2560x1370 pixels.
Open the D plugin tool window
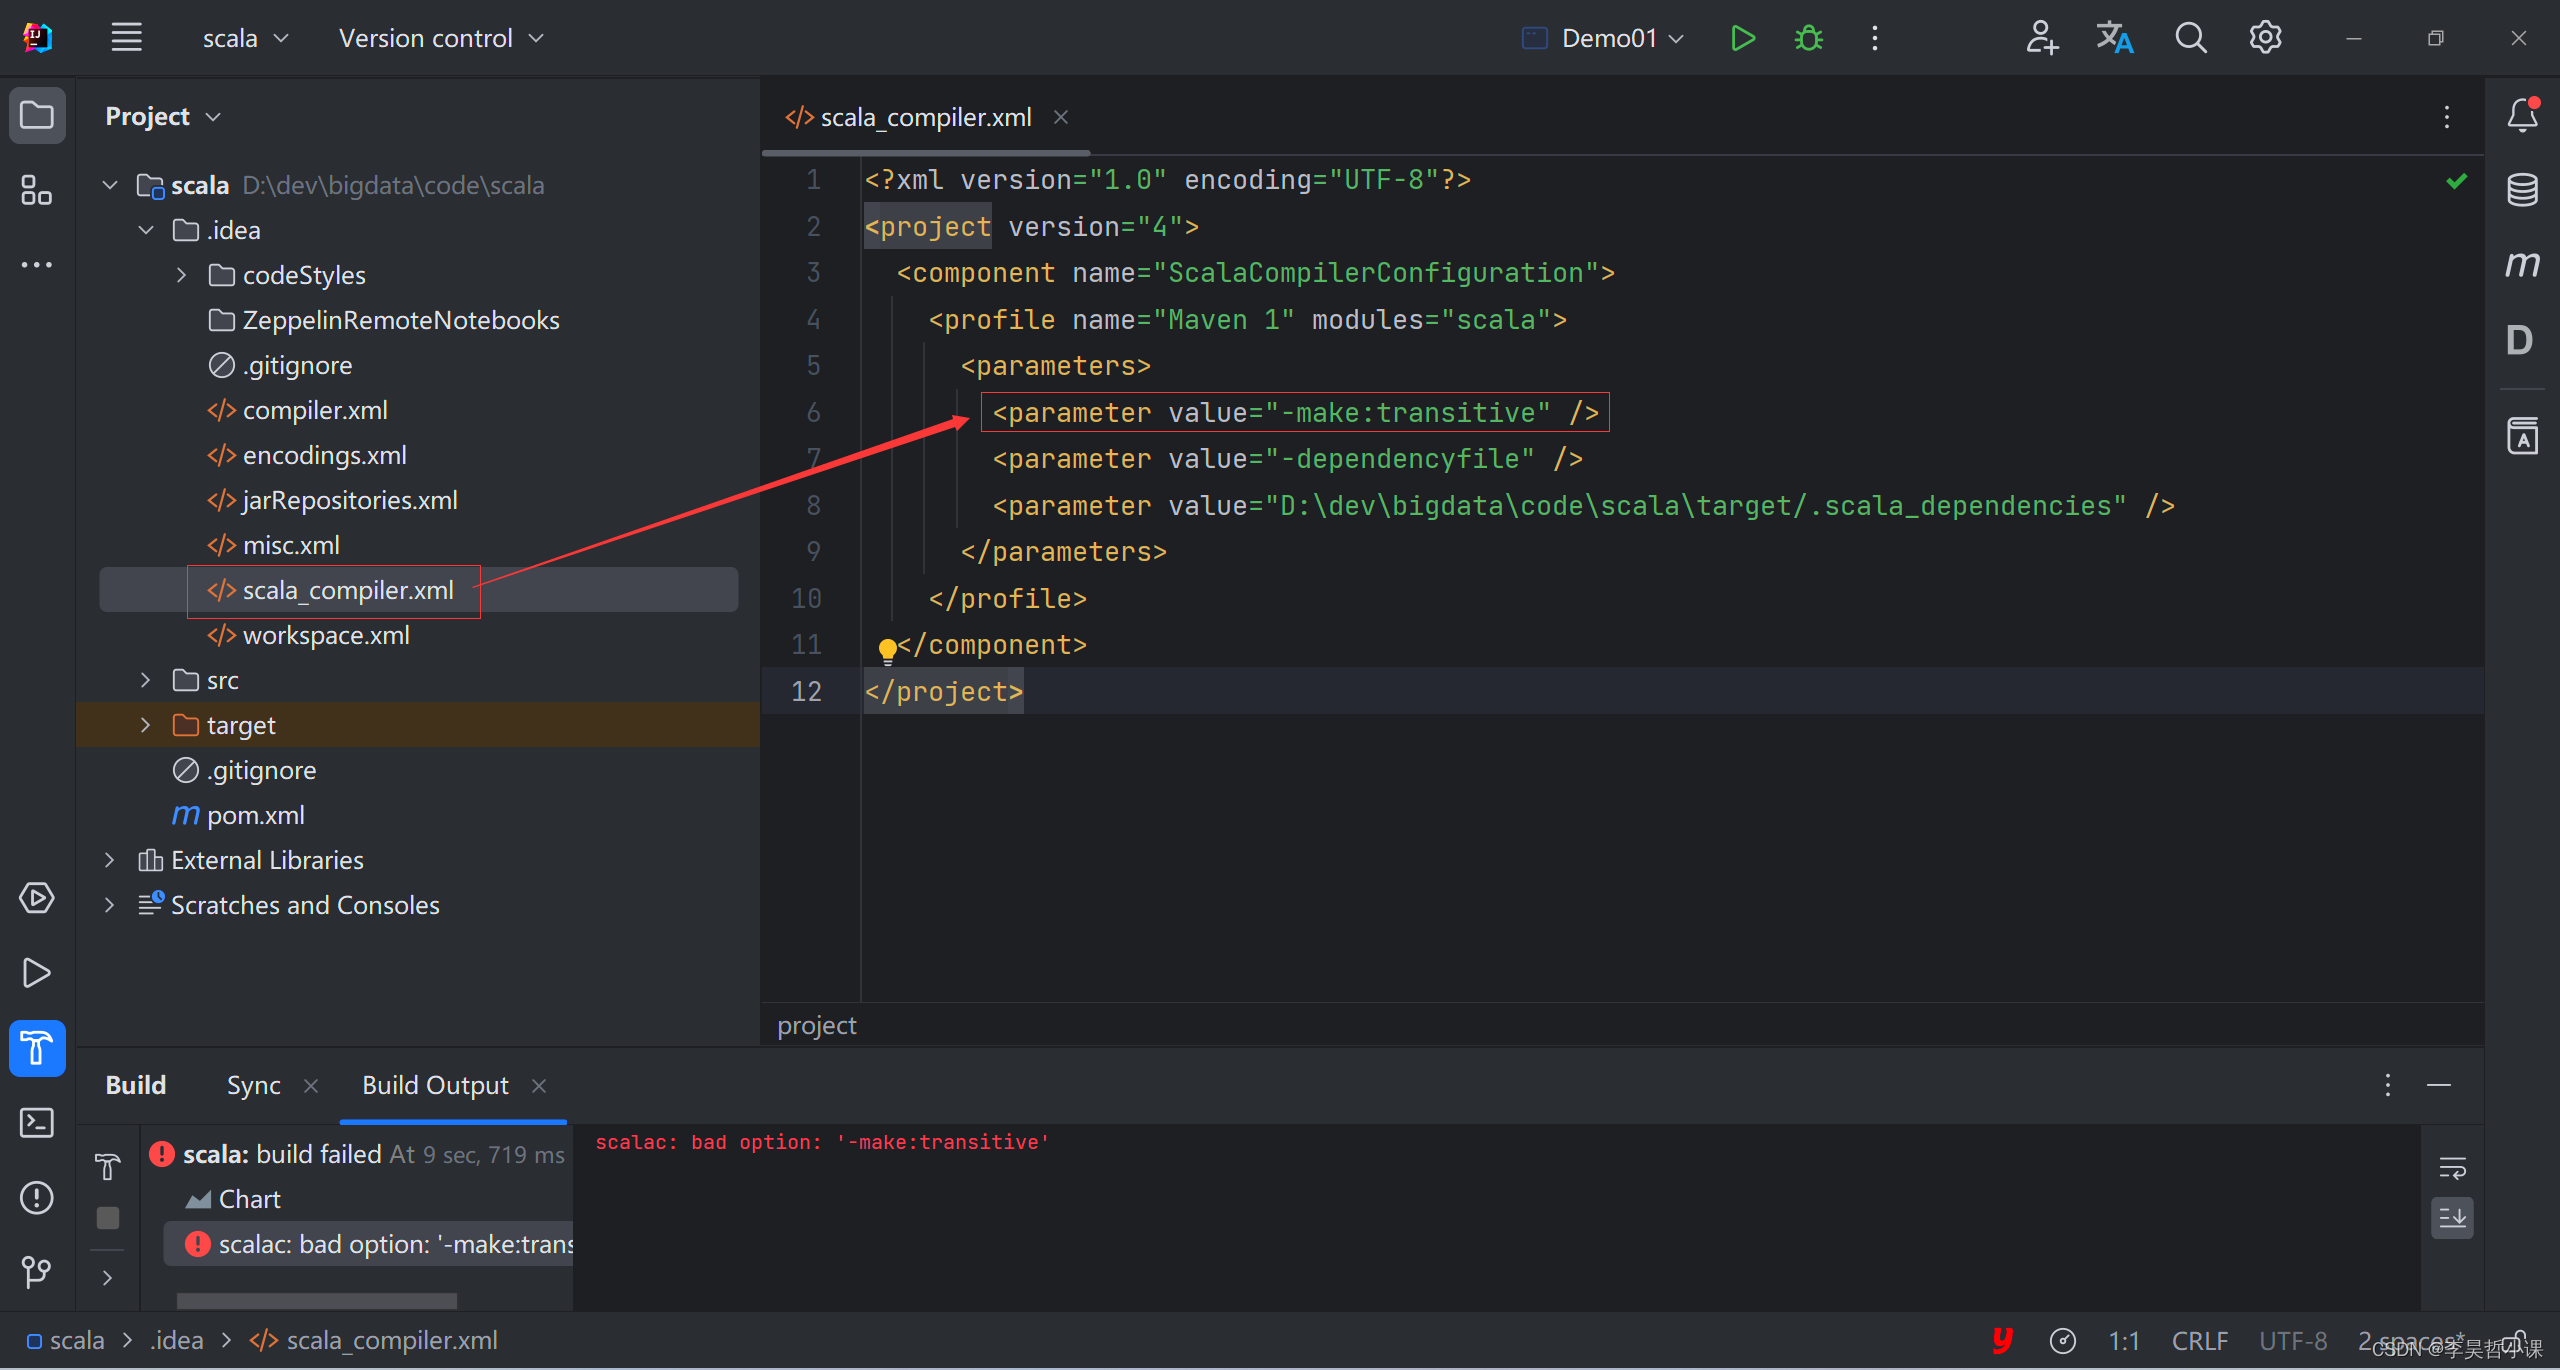point(2520,340)
